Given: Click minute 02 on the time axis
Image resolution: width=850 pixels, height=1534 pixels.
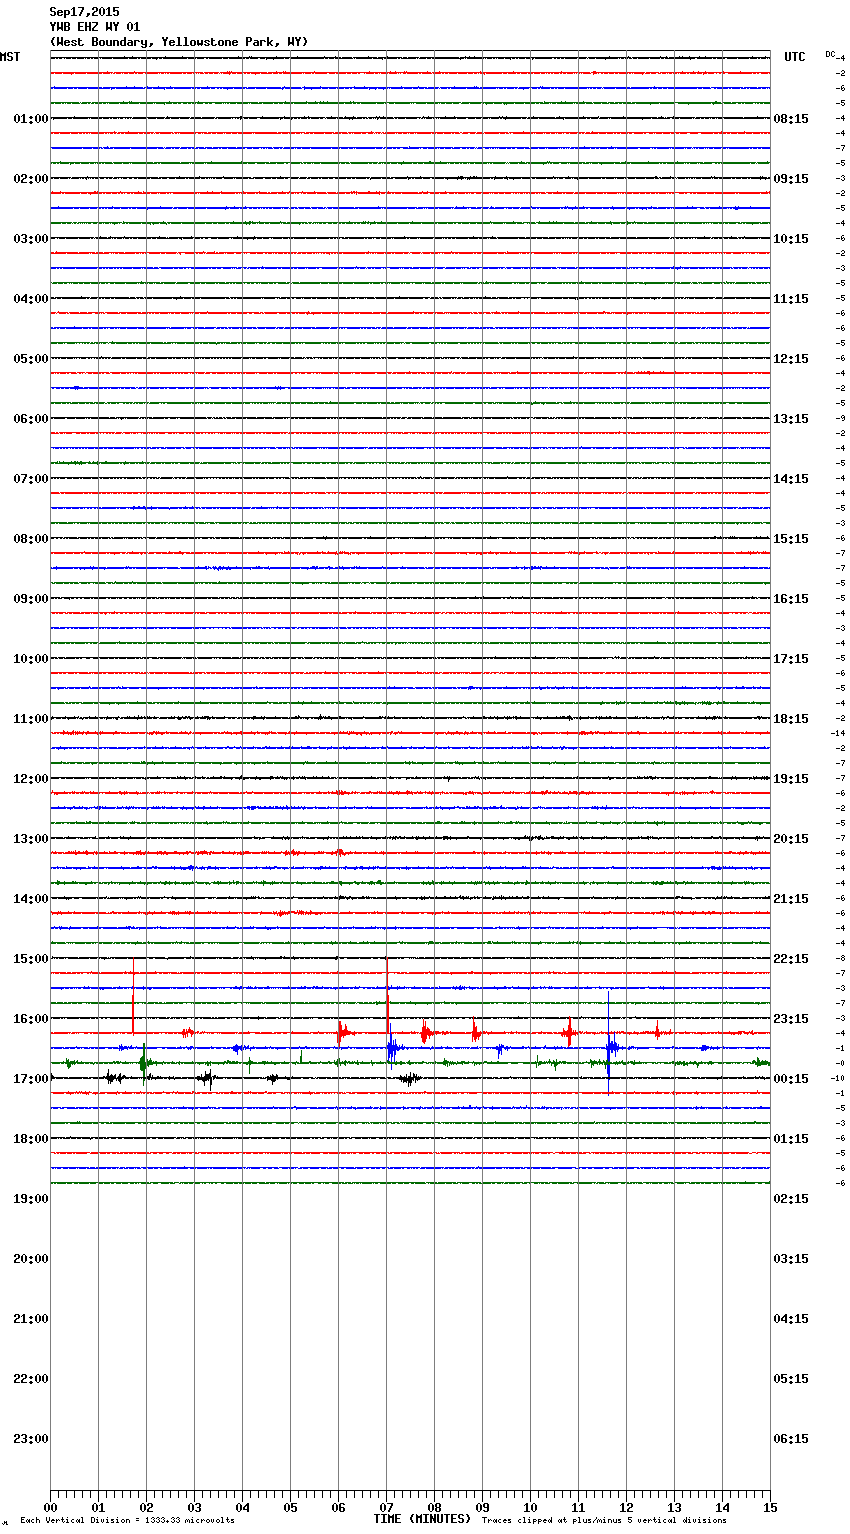Looking at the screenshot, I should click(x=146, y=1508).
